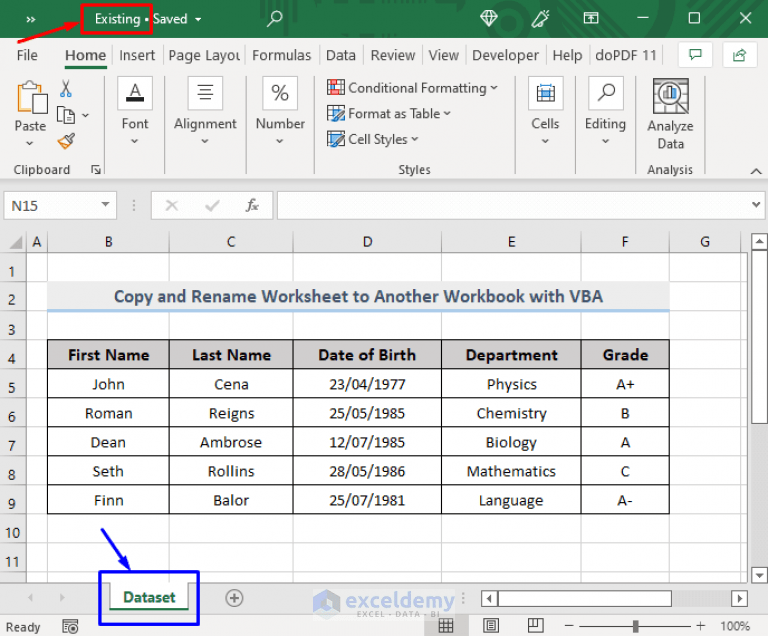The height and width of the screenshot is (636, 768).
Task: Click the pen drawing icon in title bar
Action: pyautogui.click(x=540, y=19)
